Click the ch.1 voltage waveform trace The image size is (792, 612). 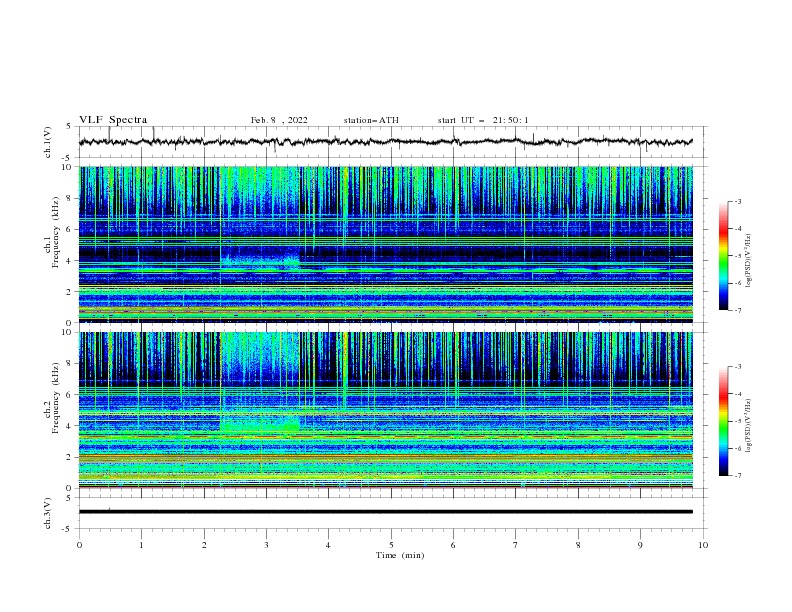click(x=385, y=142)
